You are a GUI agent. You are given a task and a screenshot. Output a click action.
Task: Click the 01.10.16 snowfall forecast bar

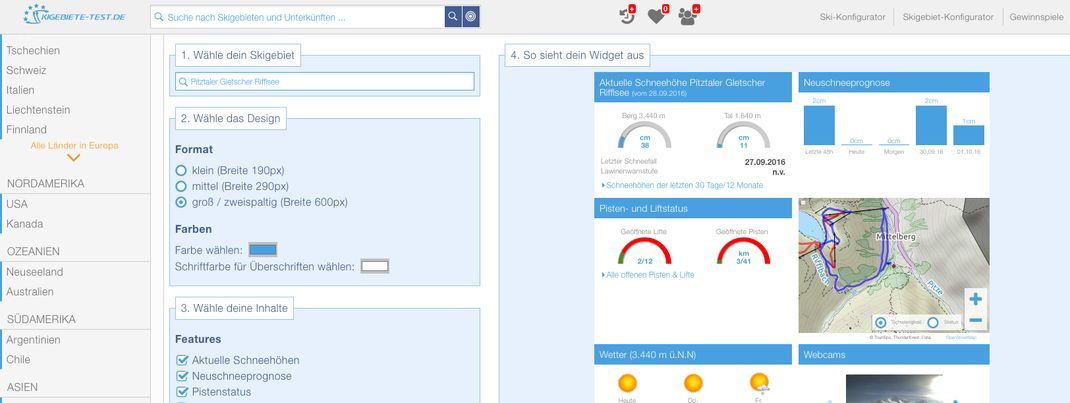click(968, 135)
